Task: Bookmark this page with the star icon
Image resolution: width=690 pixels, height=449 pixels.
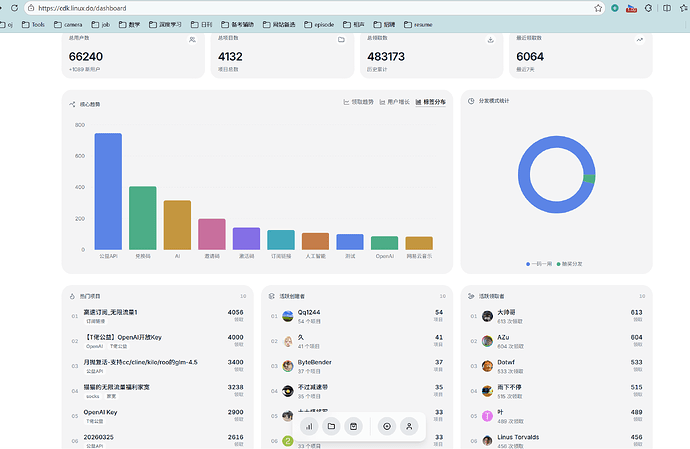Action: coord(598,8)
